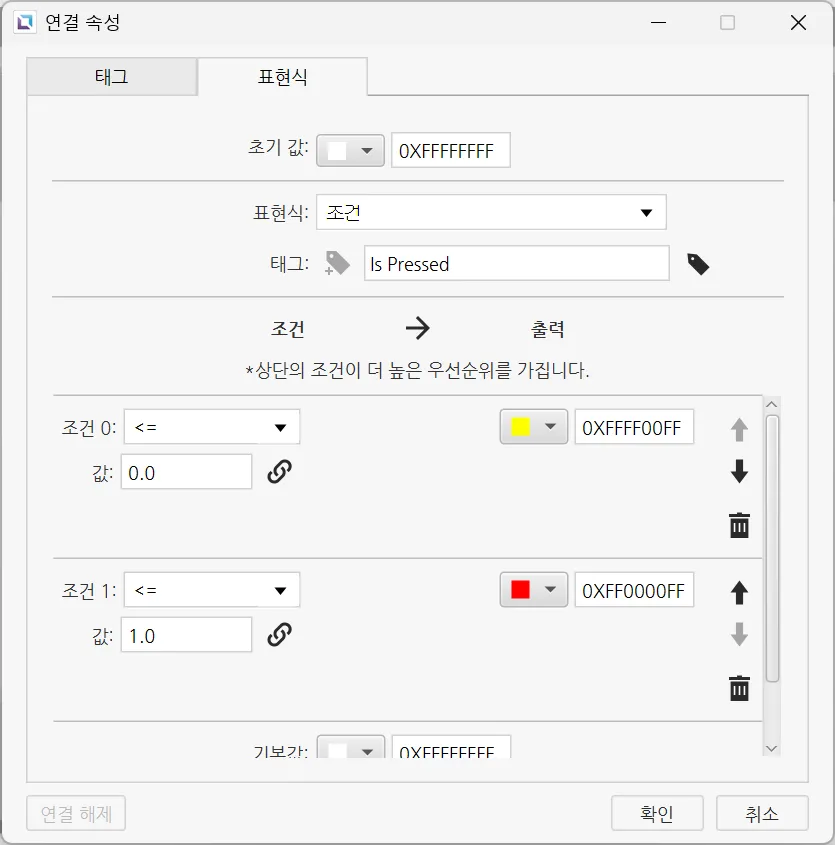
Task: Click the 확인 button
Action: [x=657, y=814]
